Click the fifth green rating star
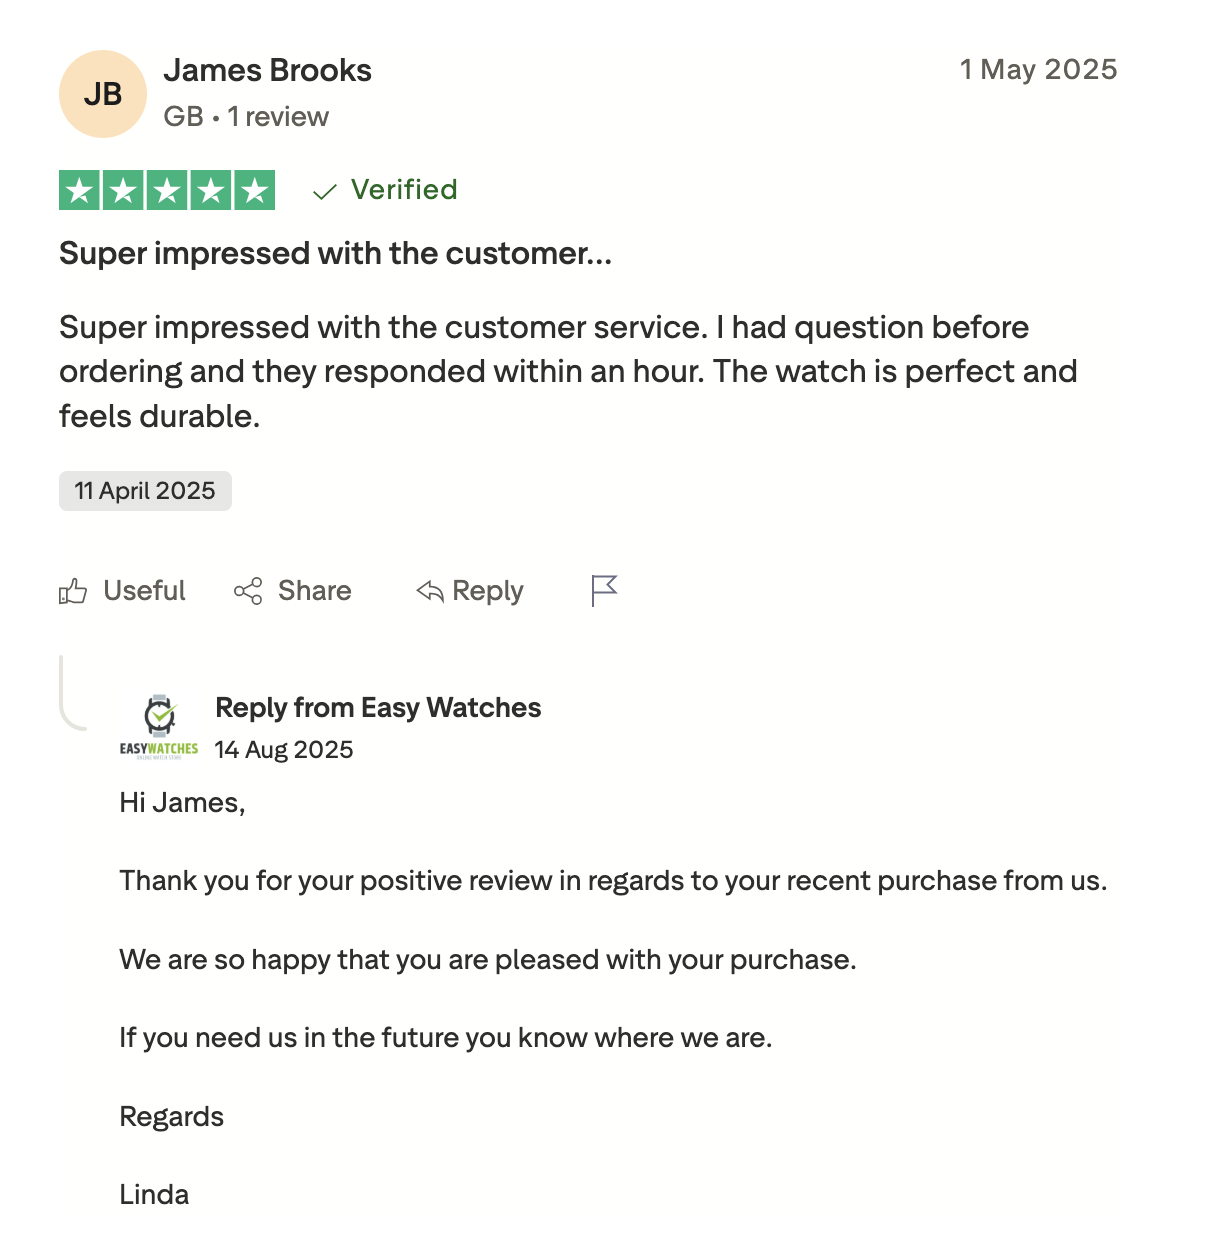The width and height of the screenshot is (1216, 1259). pos(255,190)
